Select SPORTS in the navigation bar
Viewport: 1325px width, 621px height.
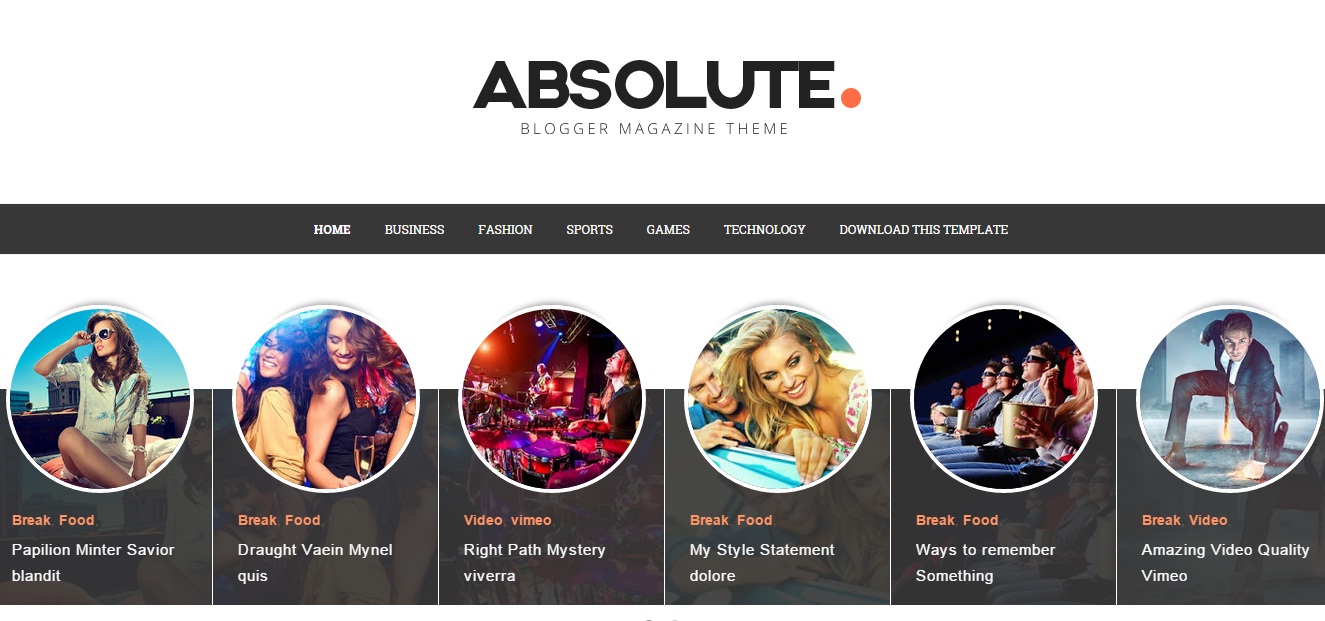pyautogui.click(x=589, y=229)
